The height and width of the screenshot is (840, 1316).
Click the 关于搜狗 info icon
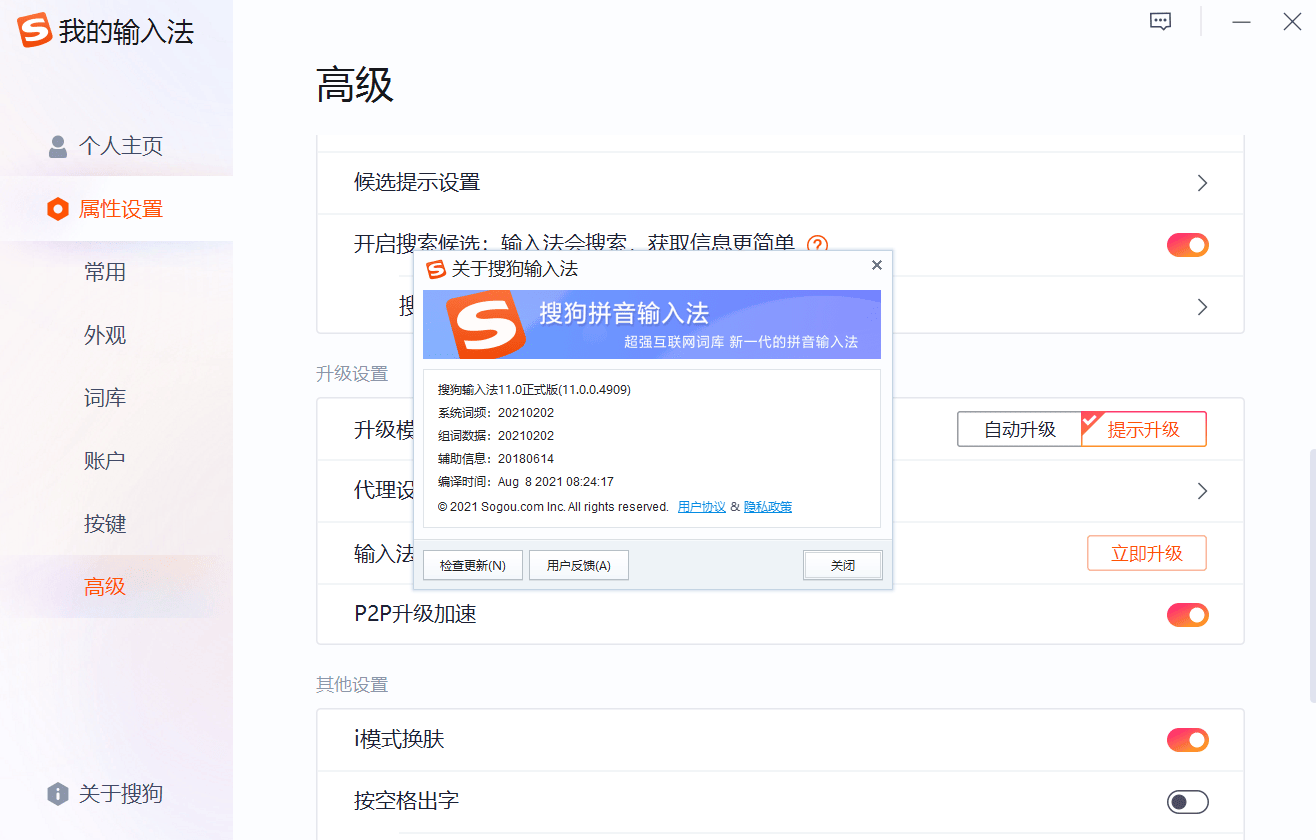(x=58, y=794)
